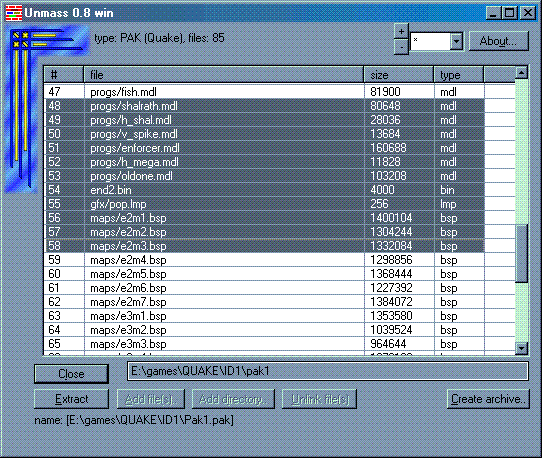The height and width of the screenshot is (458, 542).
Task: Select row end2.bin
Action: (264, 190)
